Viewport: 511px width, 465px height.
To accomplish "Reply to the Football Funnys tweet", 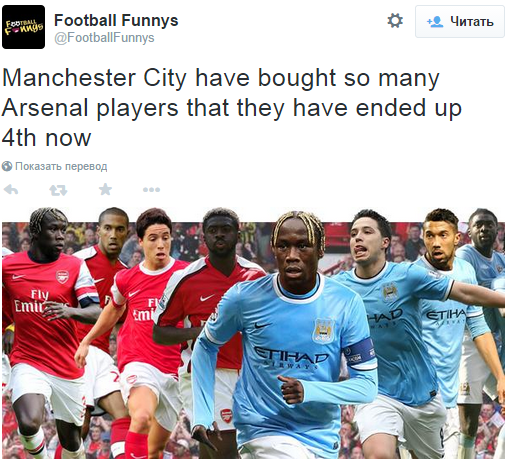I will [10, 190].
